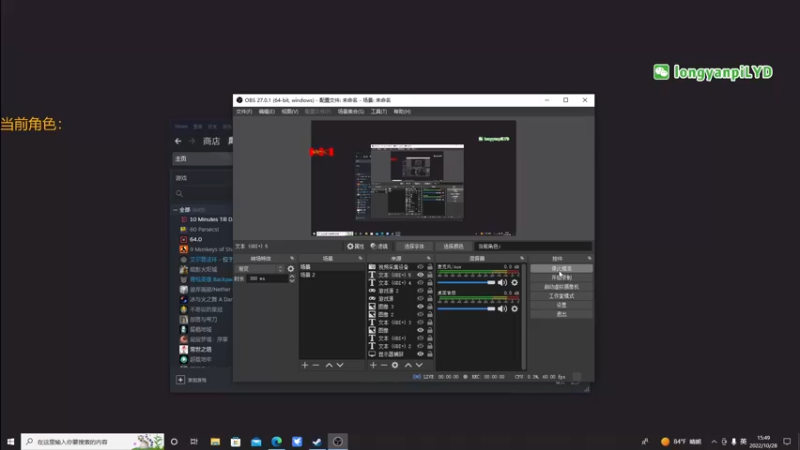800x450 pixels.
Task: Remove selected source with minus icon
Action: (384, 365)
